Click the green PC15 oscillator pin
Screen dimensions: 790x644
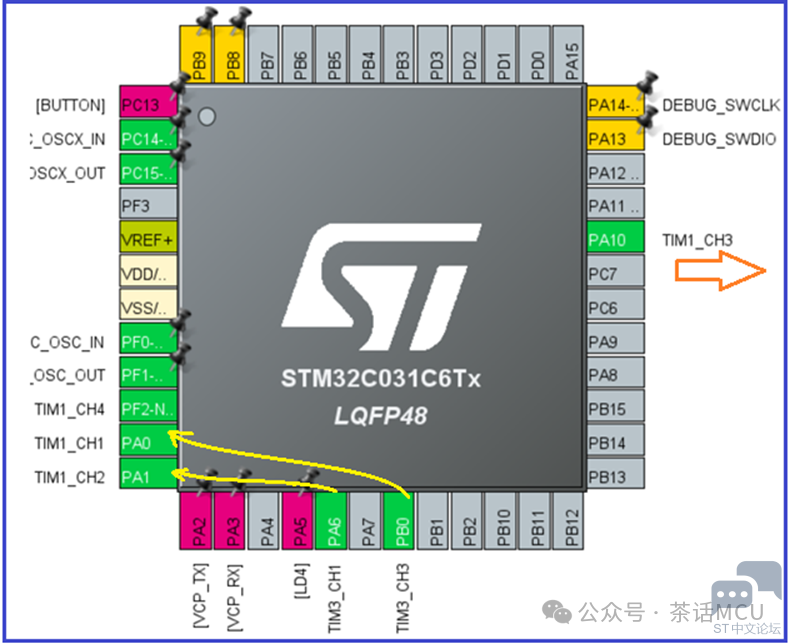pos(149,169)
